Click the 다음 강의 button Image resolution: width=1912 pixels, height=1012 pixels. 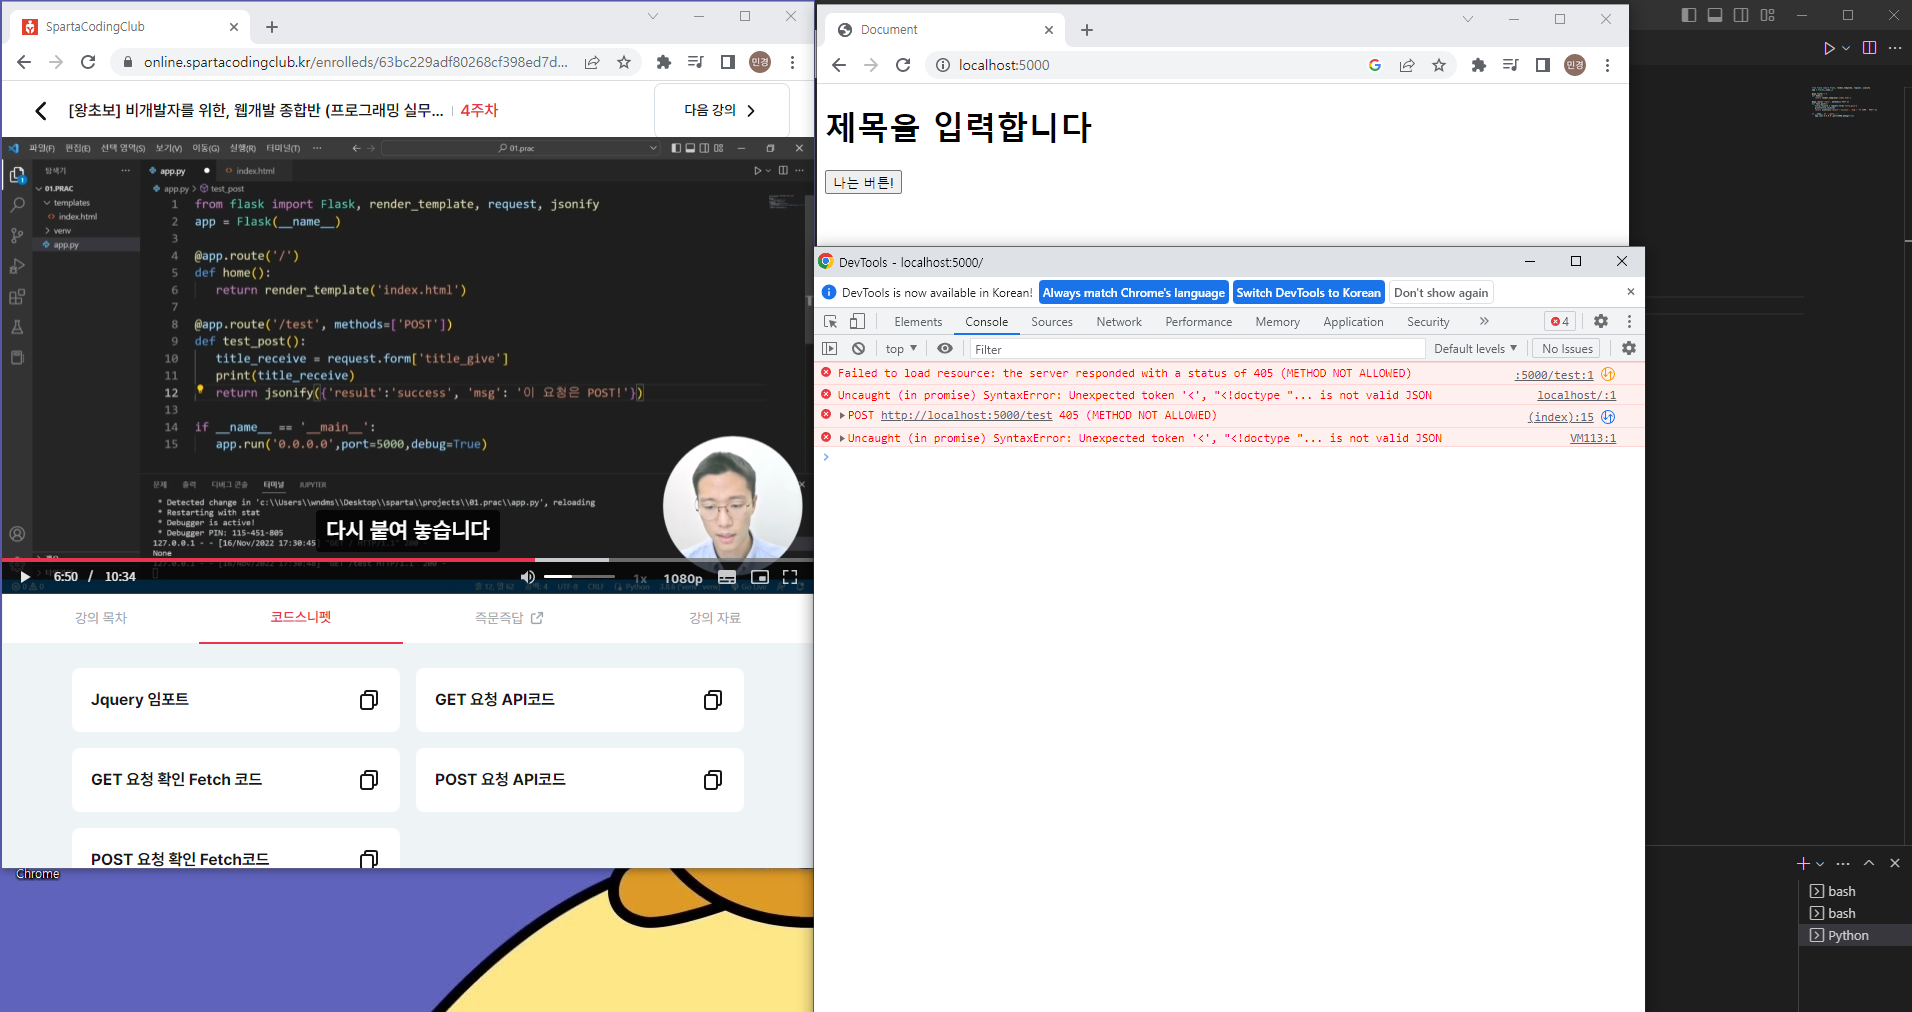coord(721,110)
